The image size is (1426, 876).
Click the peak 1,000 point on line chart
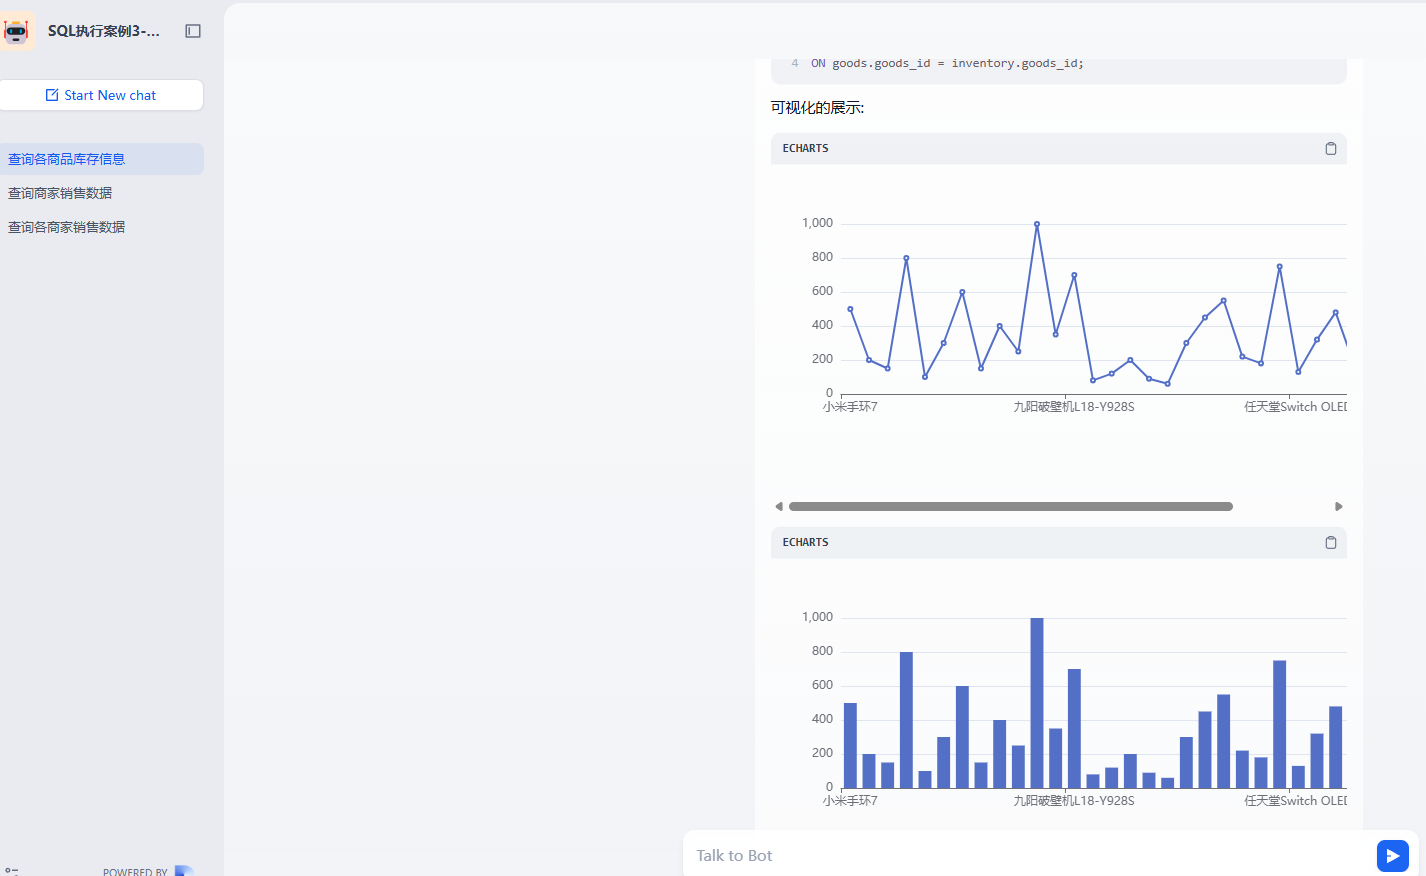coord(1037,224)
